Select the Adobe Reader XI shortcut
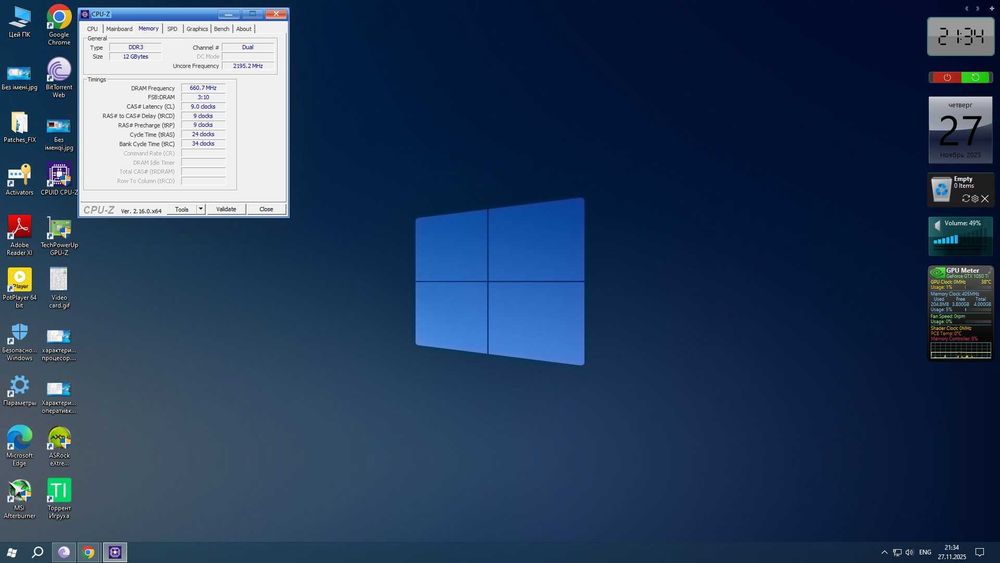Viewport: 1000px width, 563px height. click(19, 235)
